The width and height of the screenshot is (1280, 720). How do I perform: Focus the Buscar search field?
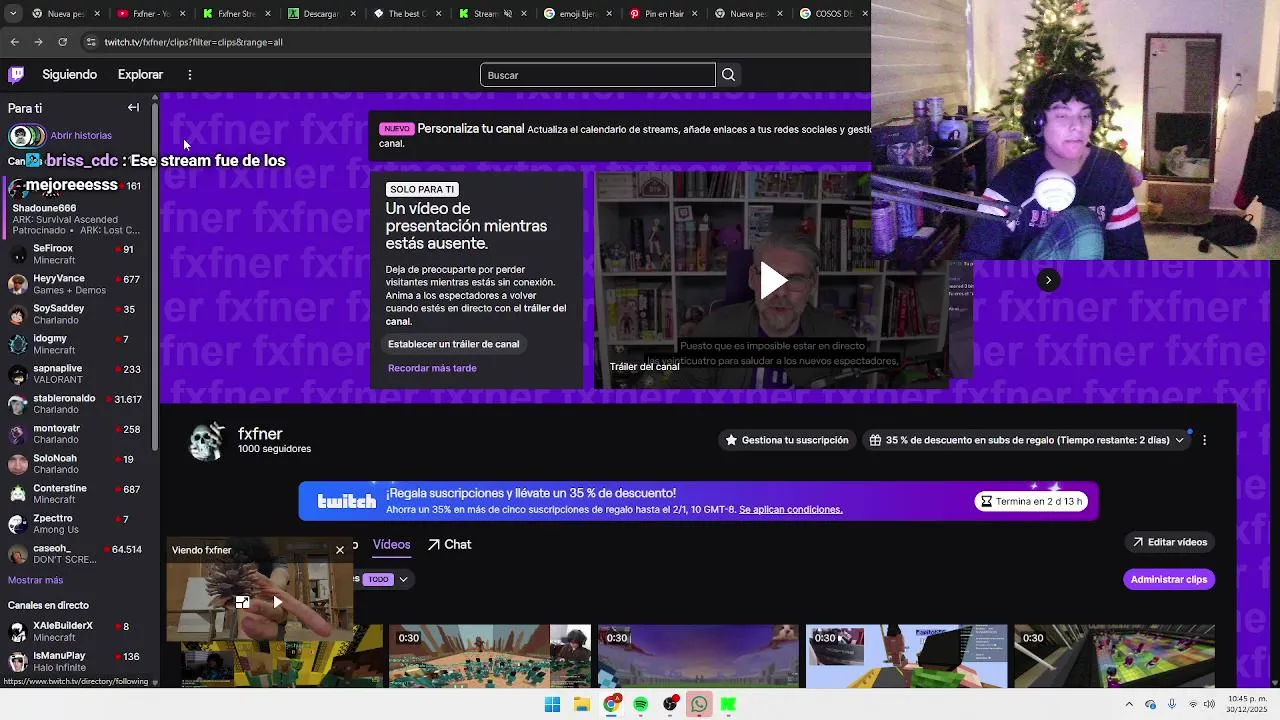tap(598, 75)
